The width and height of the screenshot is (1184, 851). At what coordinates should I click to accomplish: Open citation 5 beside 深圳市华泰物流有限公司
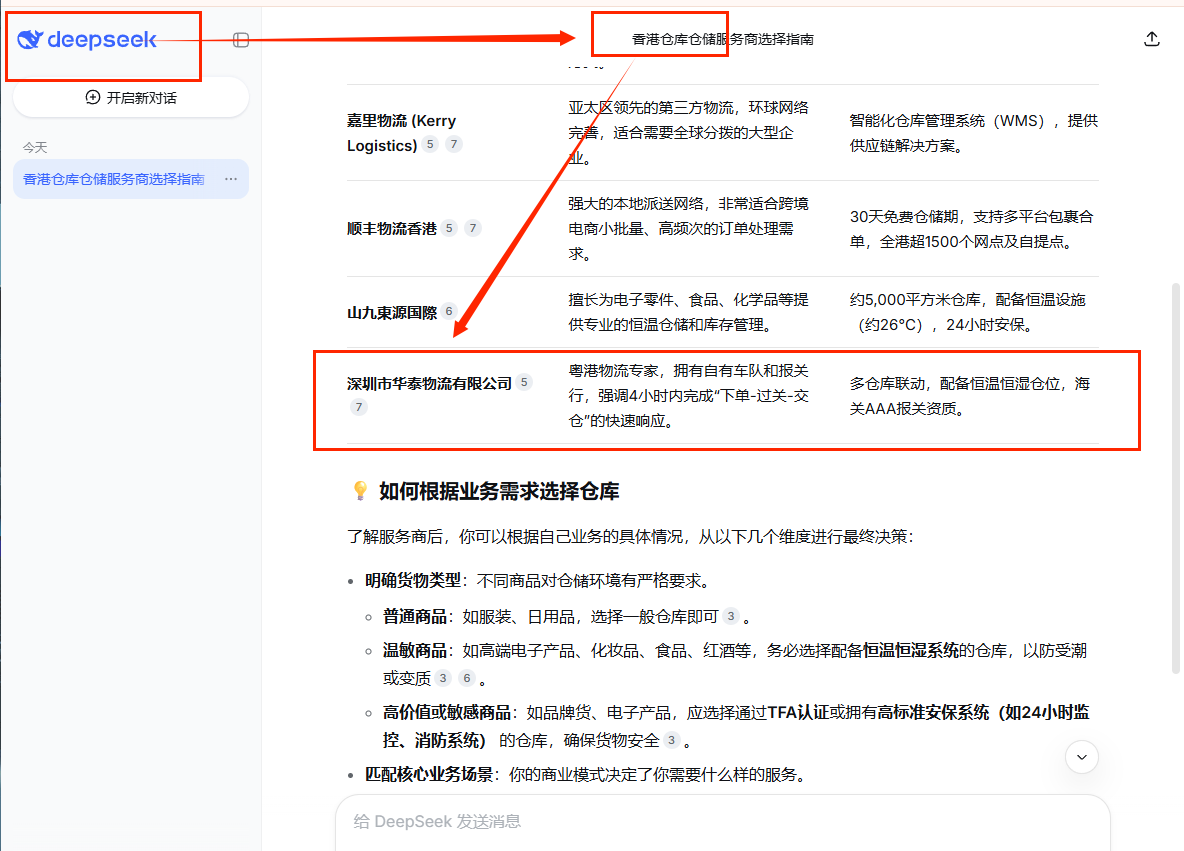524,382
